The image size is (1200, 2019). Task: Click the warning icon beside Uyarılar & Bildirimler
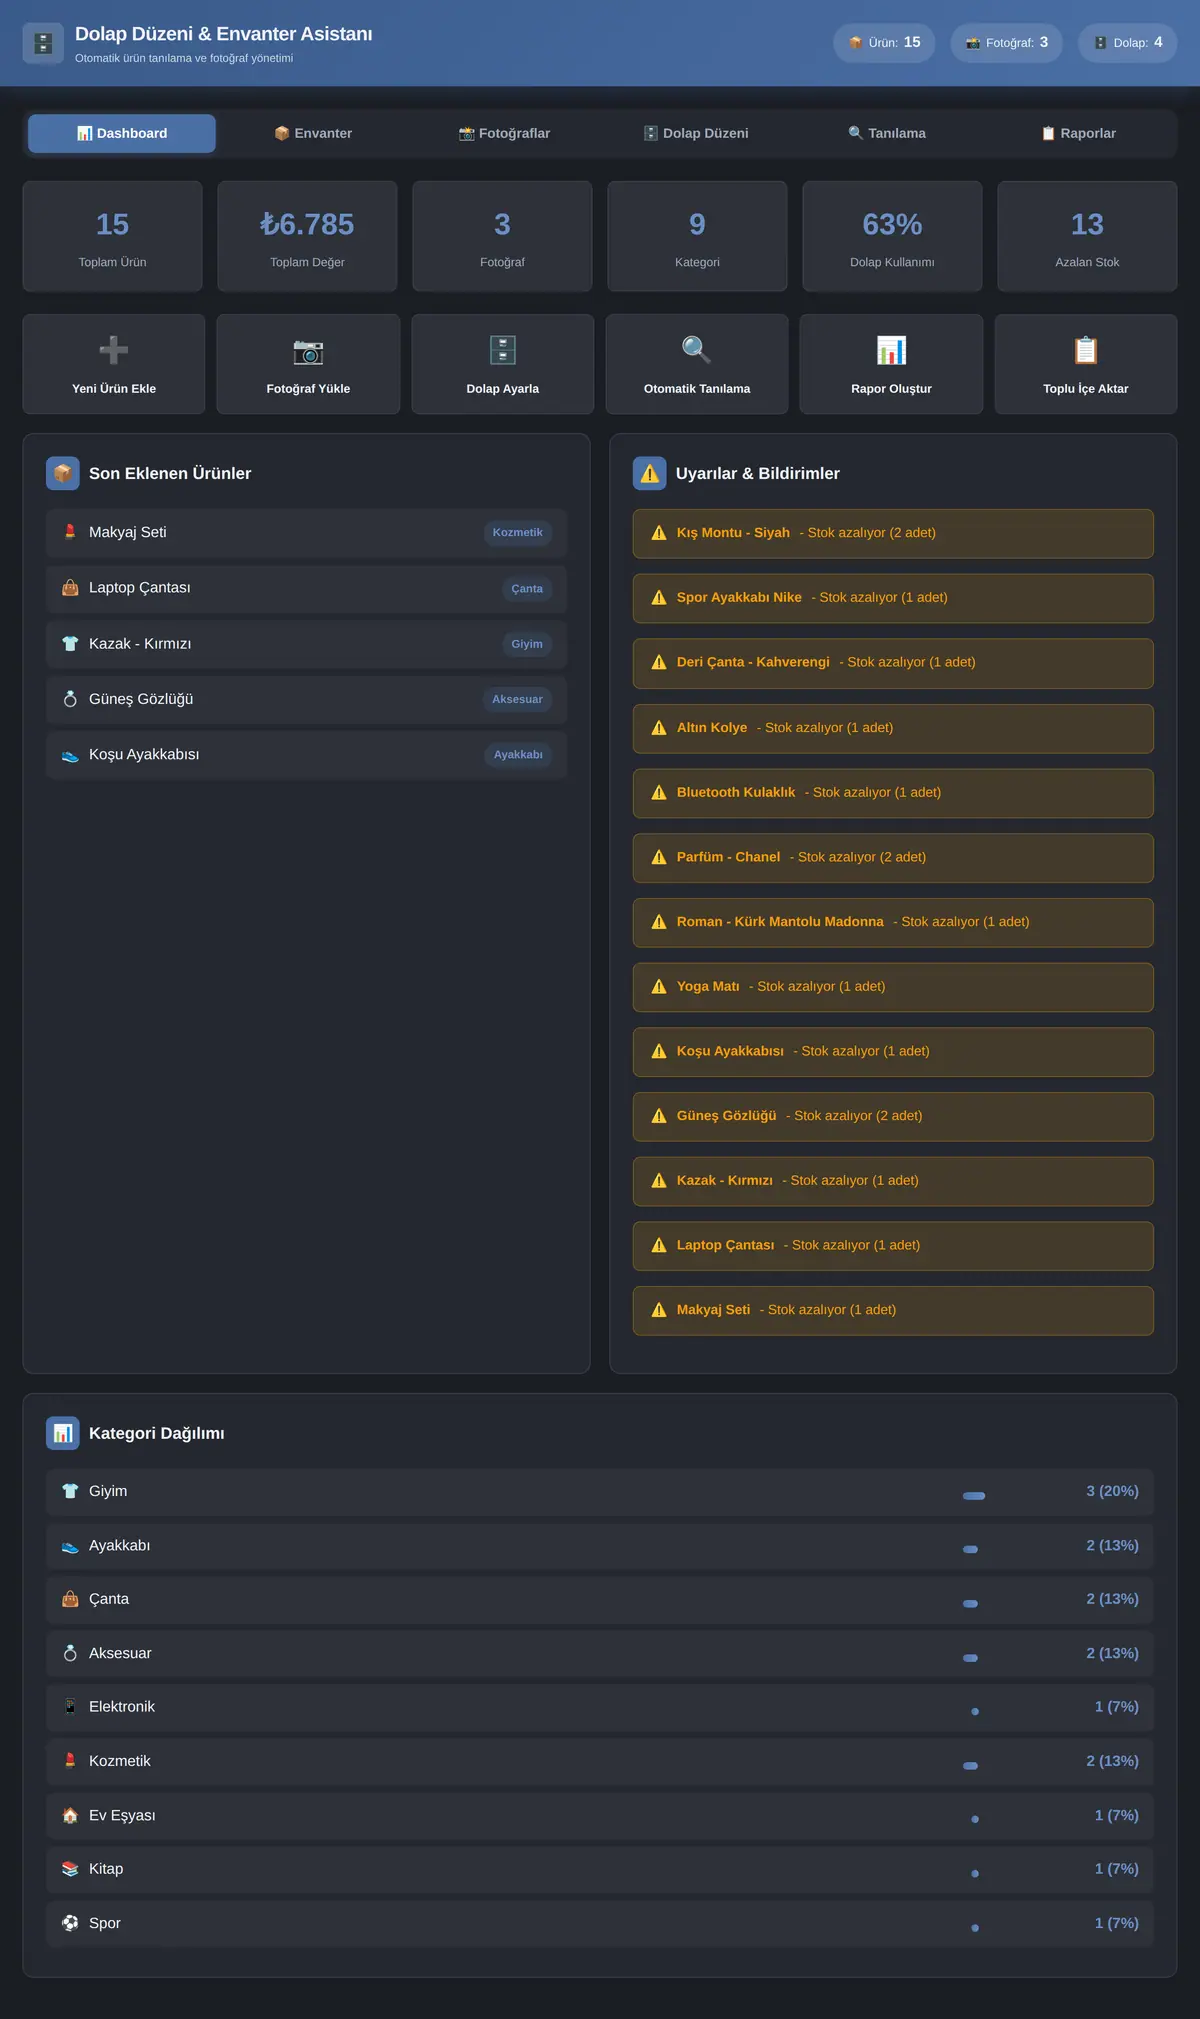tap(650, 473)
